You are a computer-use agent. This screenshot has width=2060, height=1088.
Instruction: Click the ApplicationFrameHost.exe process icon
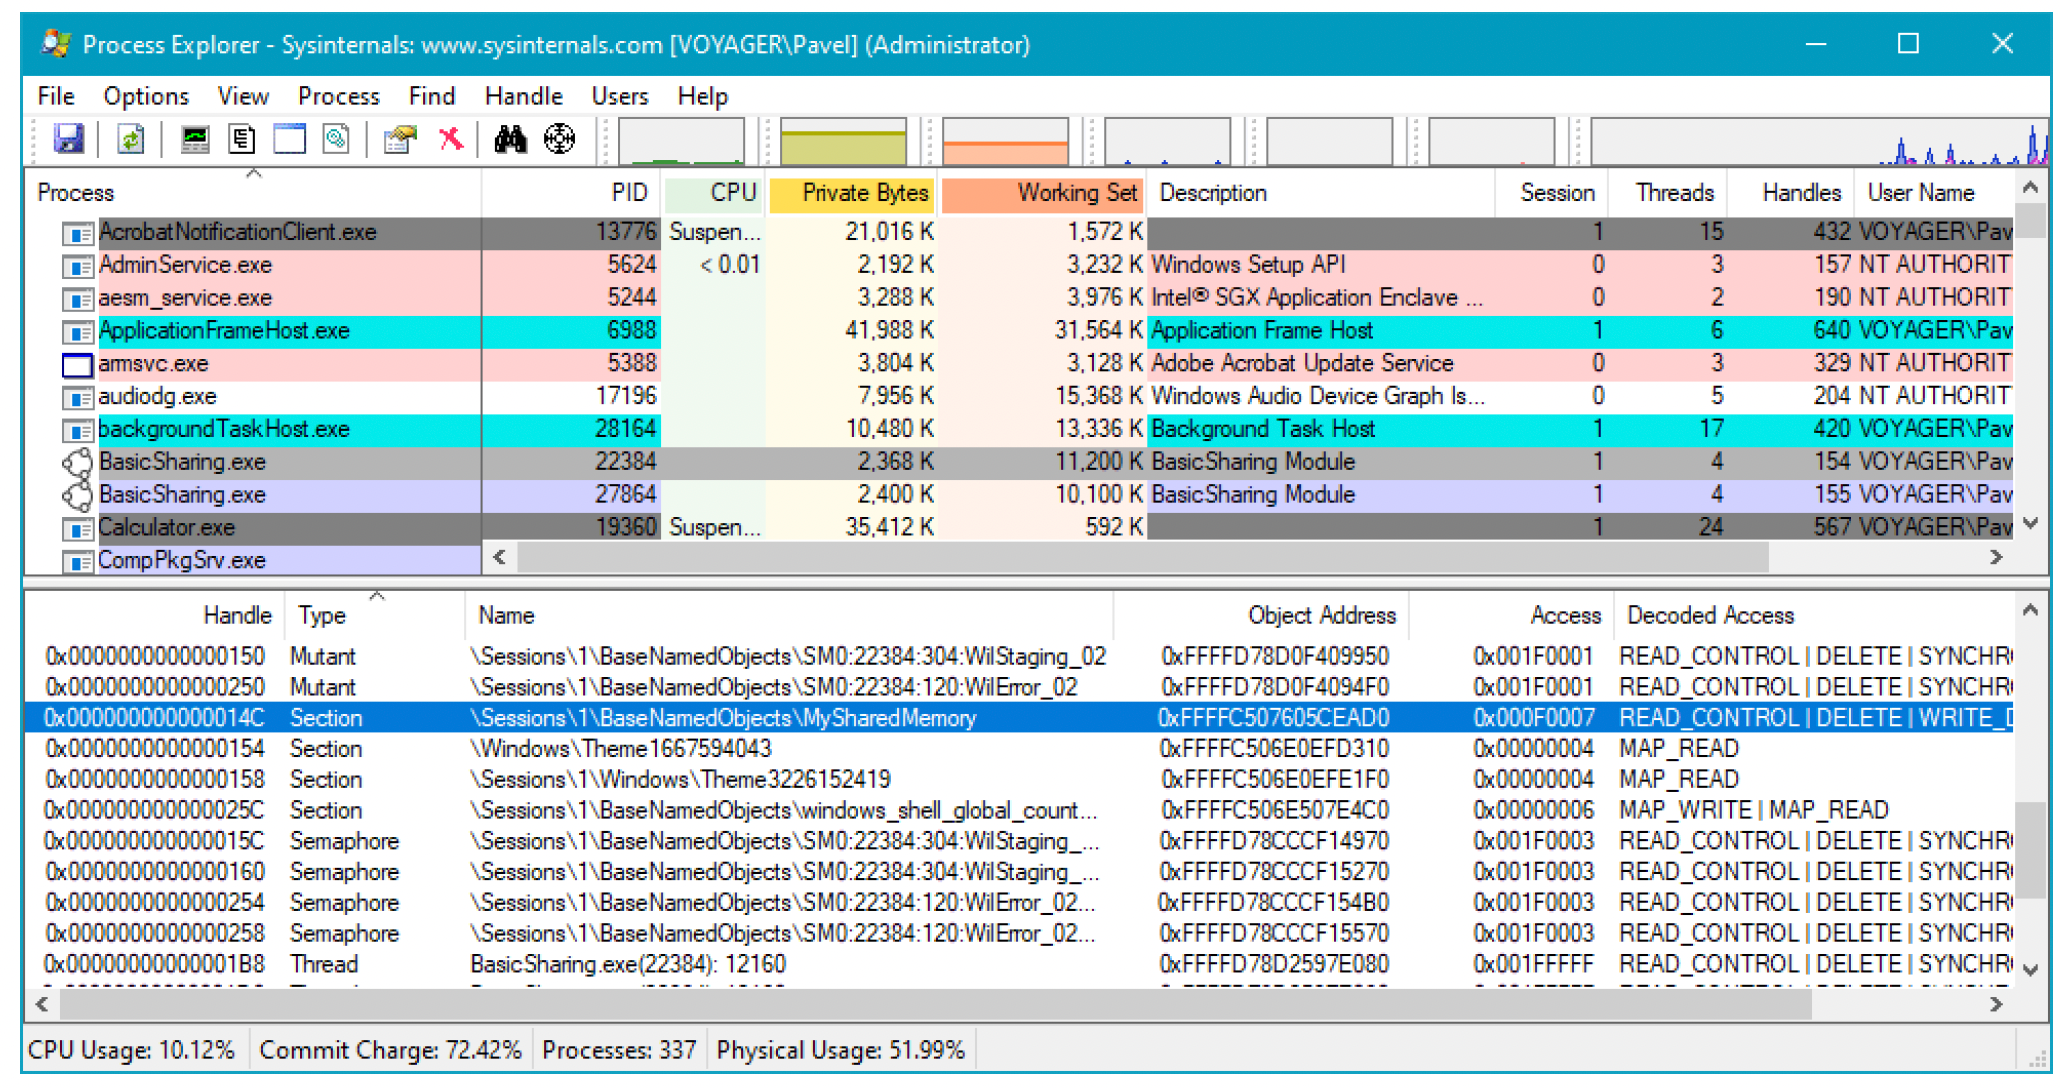77,332
